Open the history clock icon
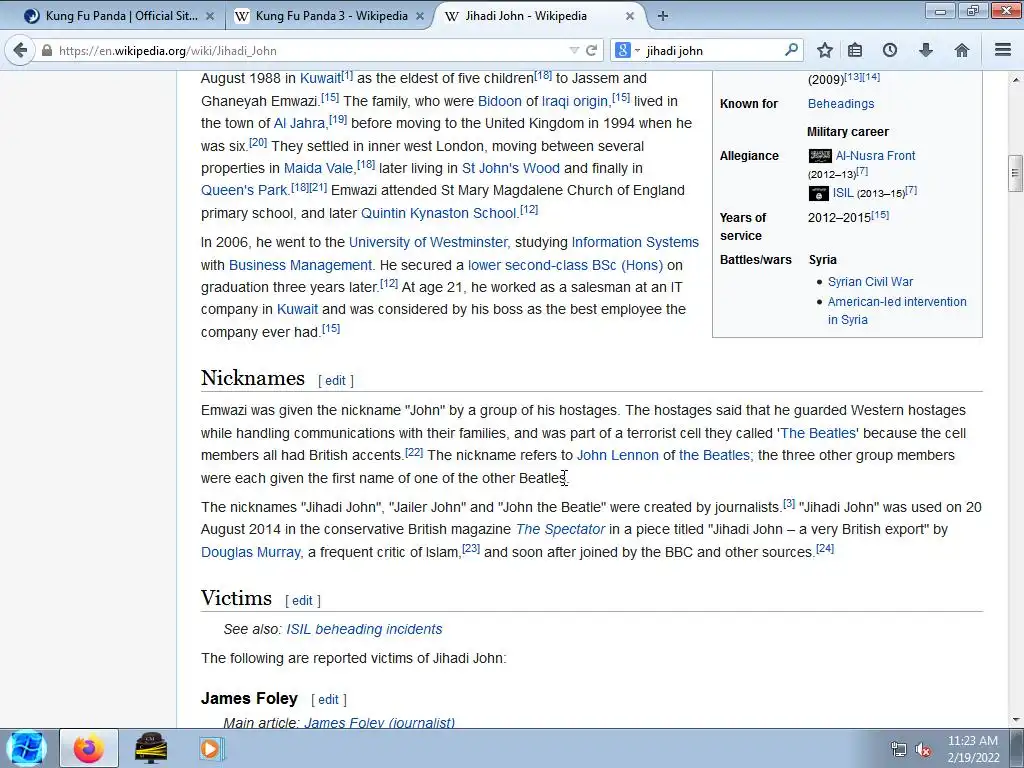1024x768 pixels. point(889,50)
